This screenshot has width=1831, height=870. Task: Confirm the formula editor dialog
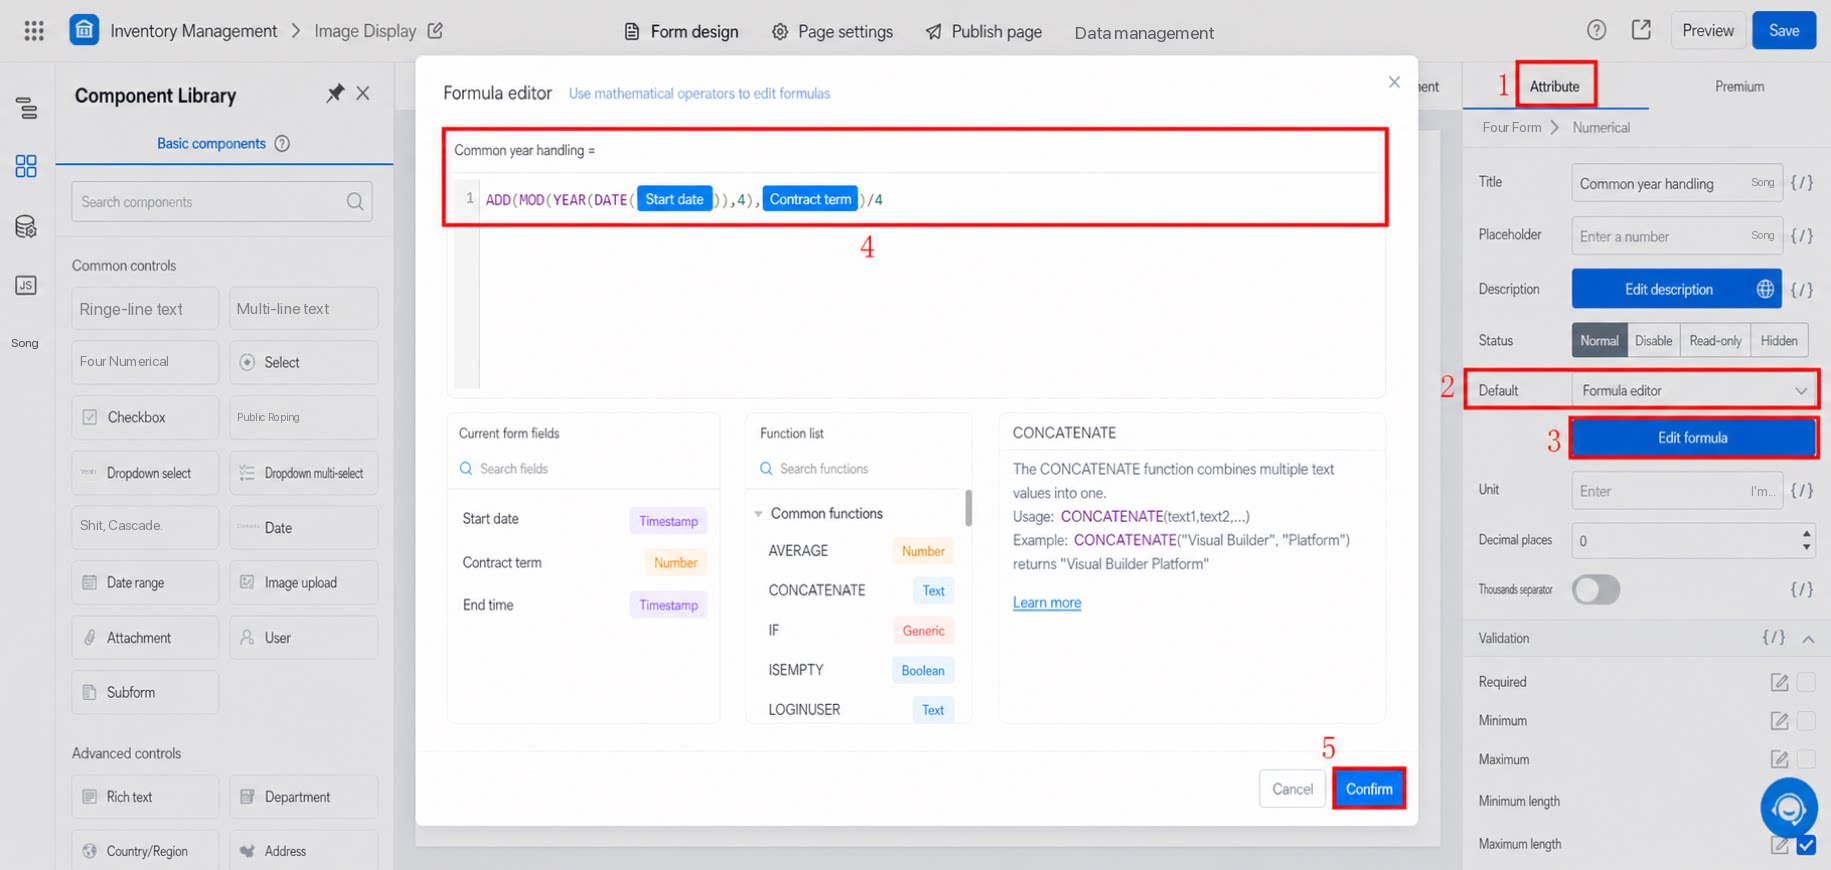coord(1368,789)
